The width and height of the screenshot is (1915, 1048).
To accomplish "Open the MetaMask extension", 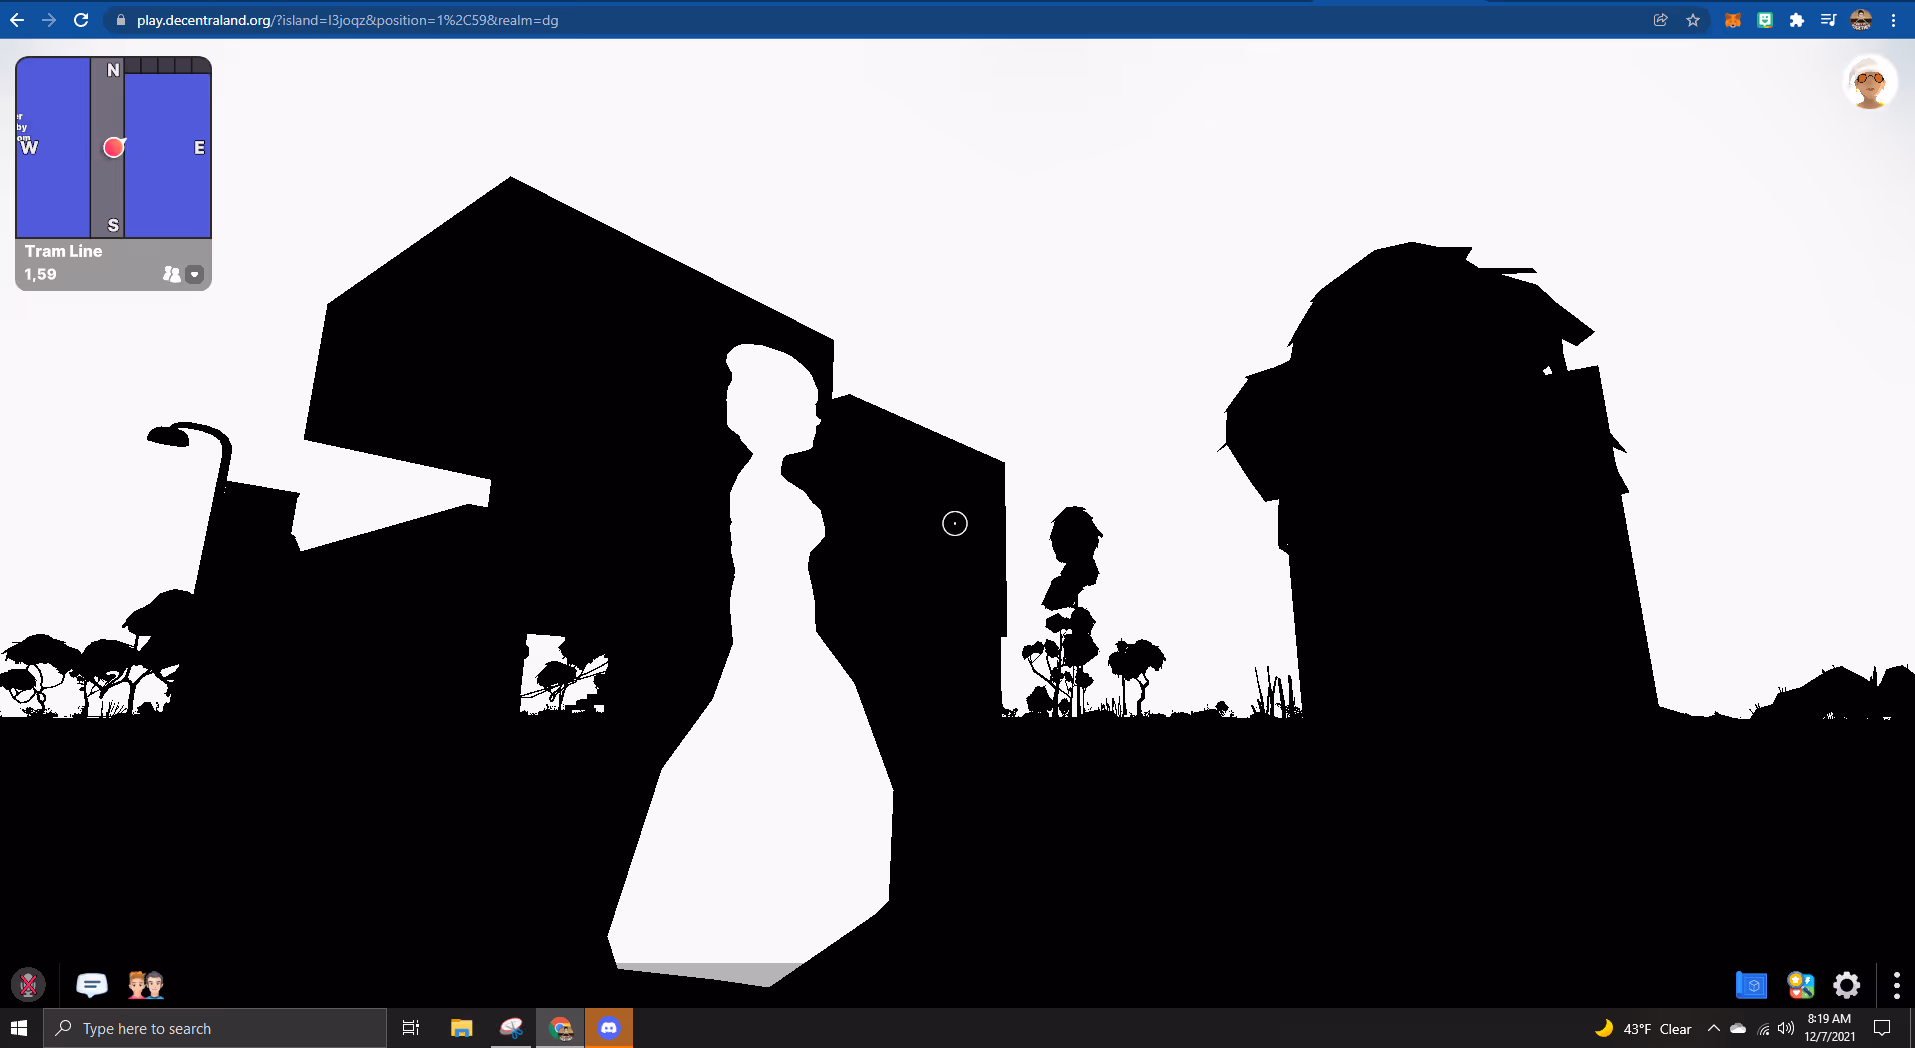I will (x=1733, y=20).
